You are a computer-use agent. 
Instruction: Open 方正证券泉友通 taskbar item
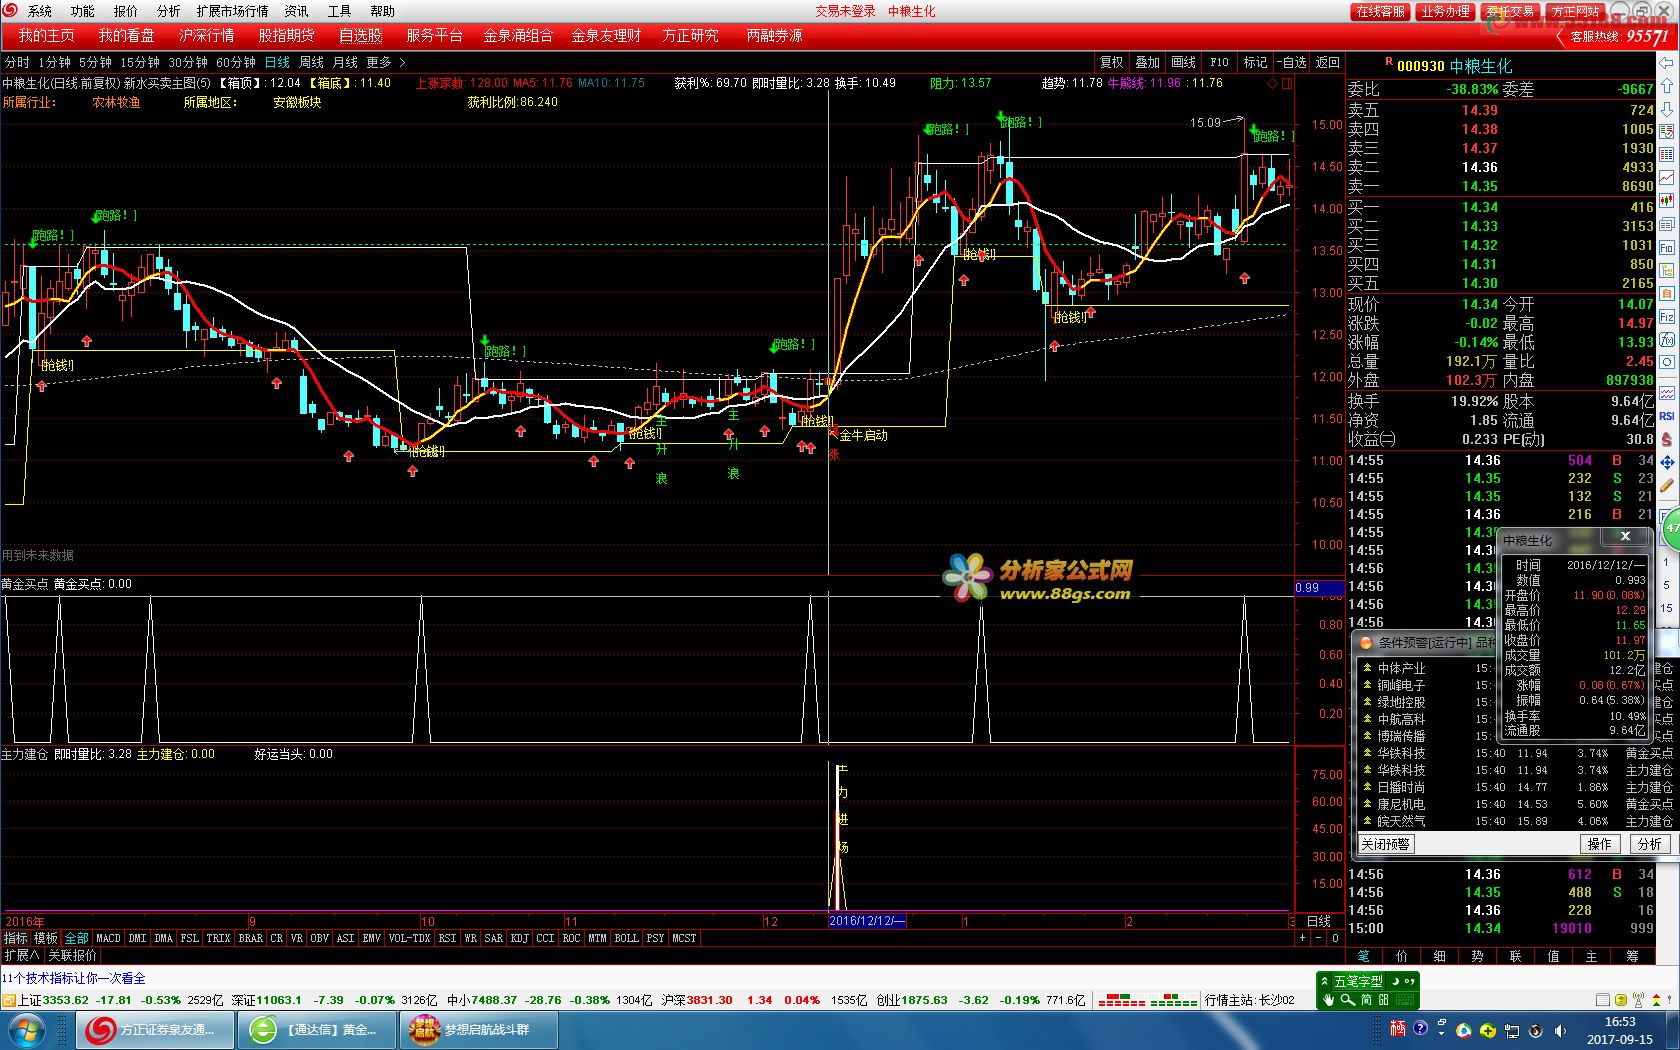coord(156,1029)
